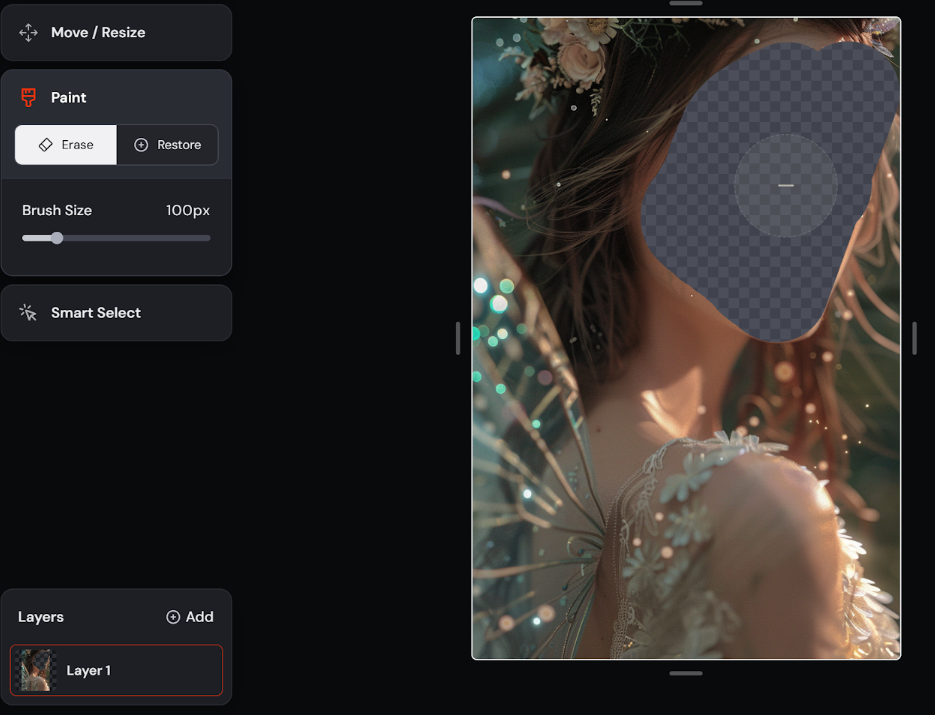
Task: Switch paint mode to Restore
Action: pyautogui.click(x=168, y=145)
